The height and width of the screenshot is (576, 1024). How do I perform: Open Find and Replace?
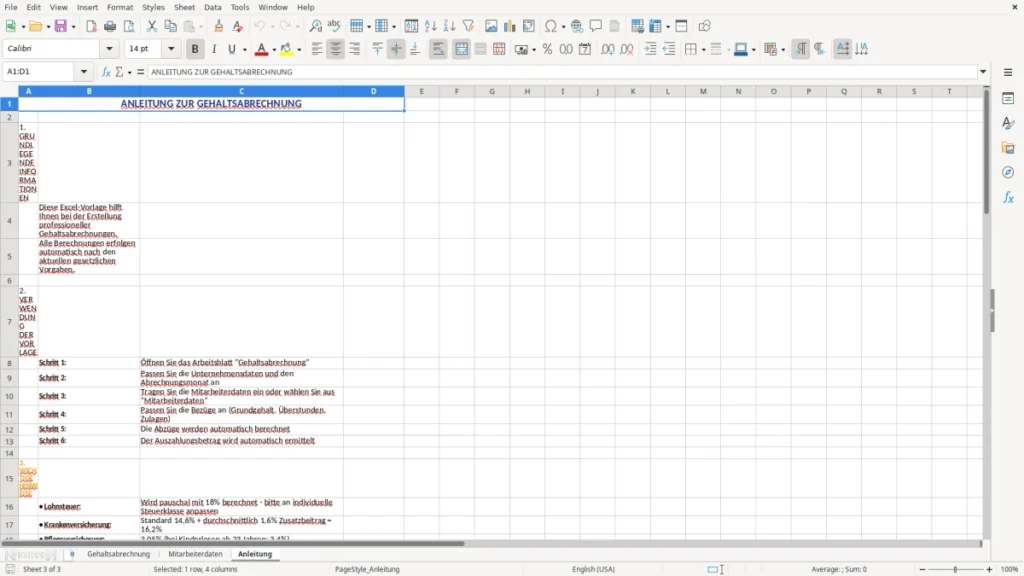pos(315,26)
